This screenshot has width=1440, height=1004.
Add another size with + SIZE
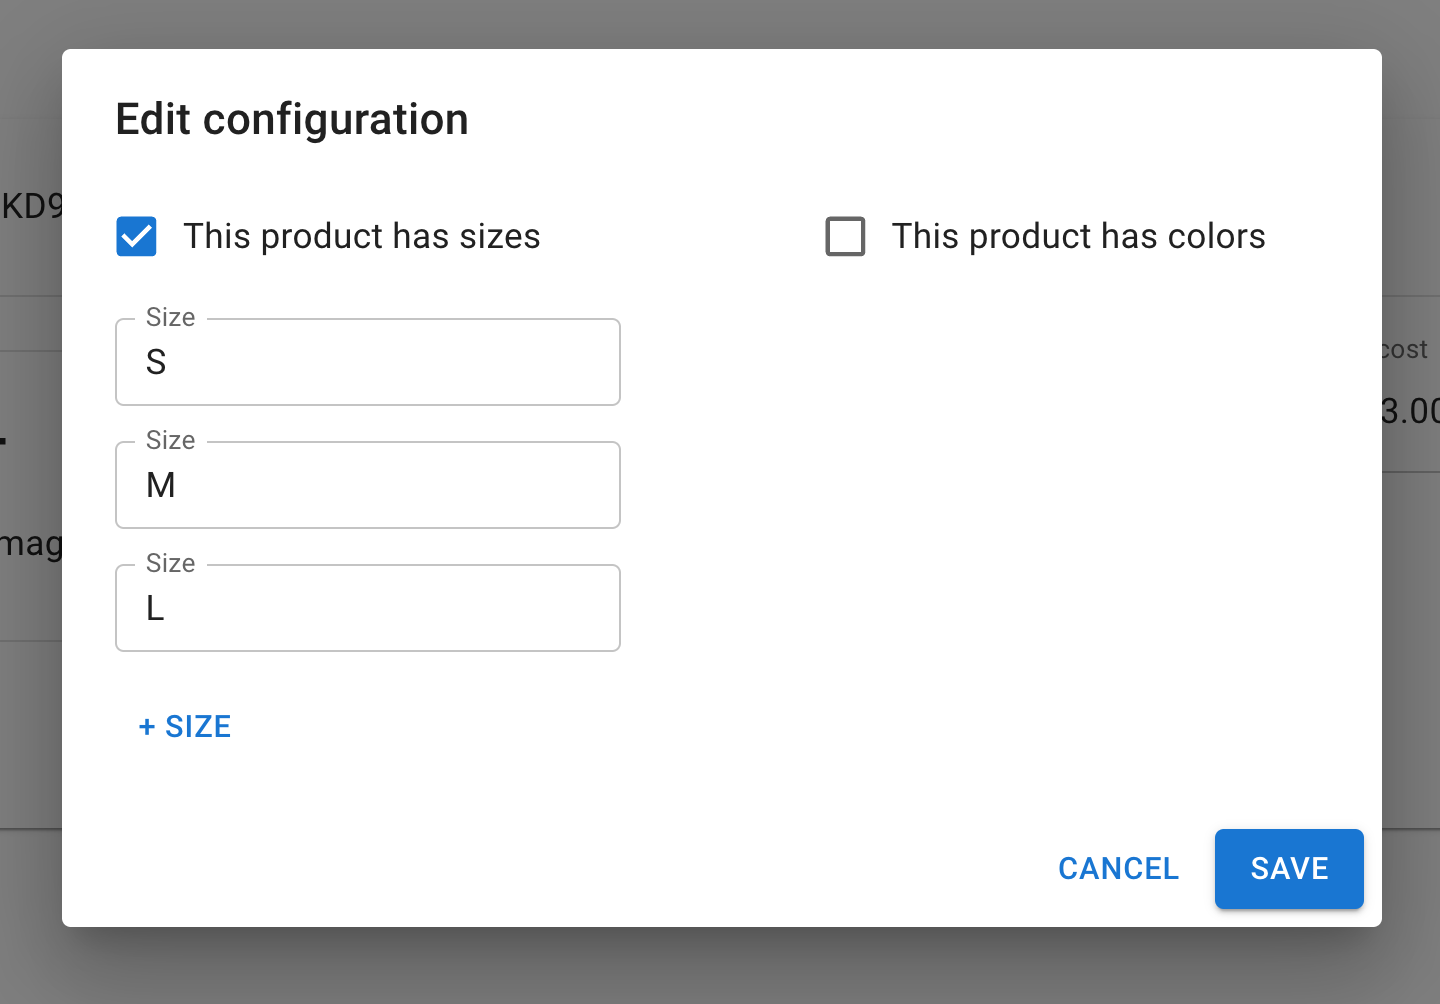pos(185,727)
